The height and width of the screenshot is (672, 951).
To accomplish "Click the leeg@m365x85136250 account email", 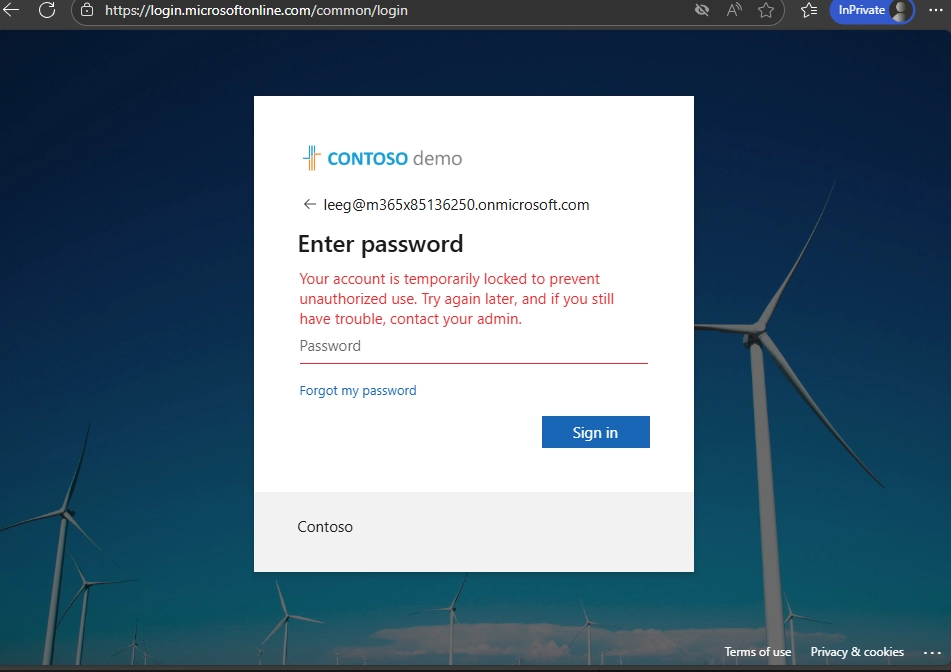I will (x=455, y=204).
